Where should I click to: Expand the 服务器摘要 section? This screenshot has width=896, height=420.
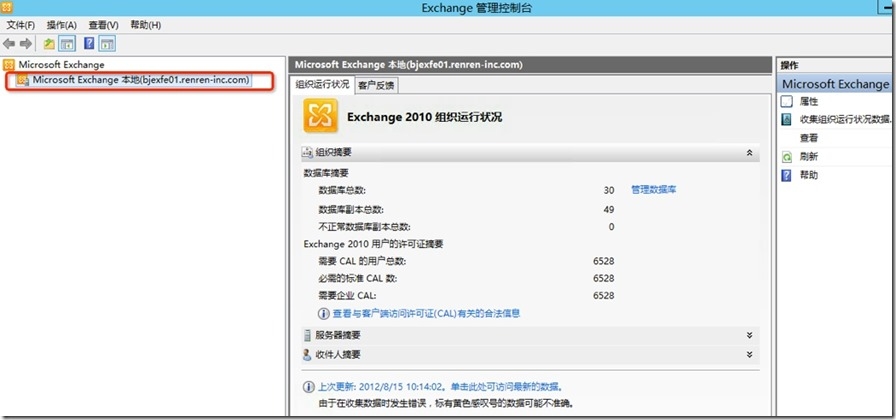click(749, 335)
